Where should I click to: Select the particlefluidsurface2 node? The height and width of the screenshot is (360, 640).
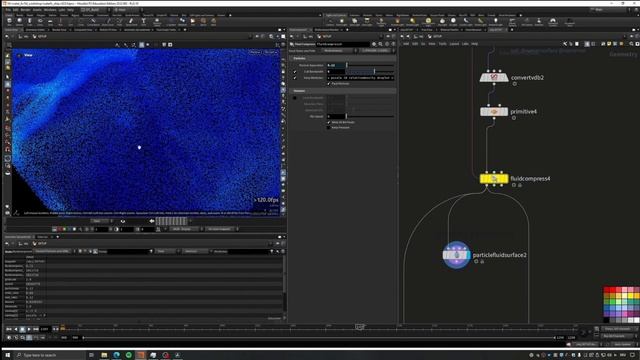click(x=456, y=255)
